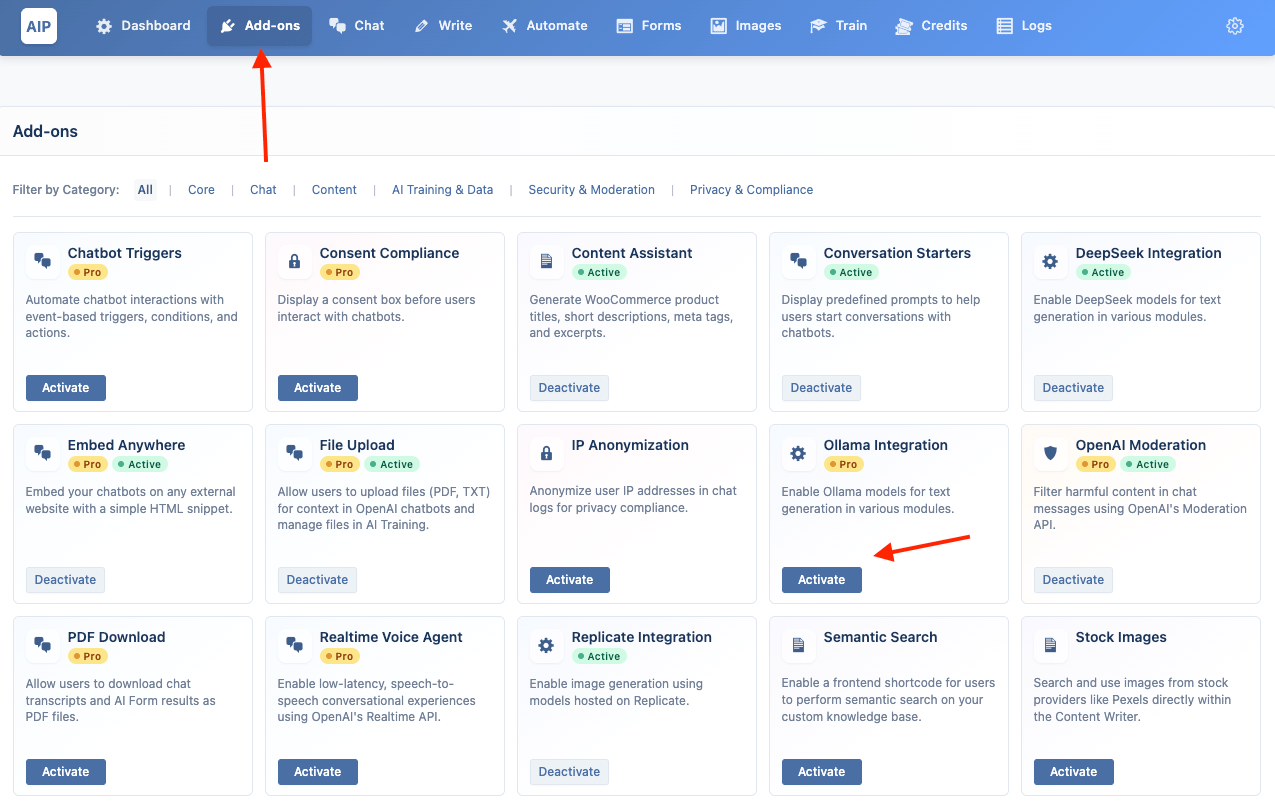Click the AIP logo icon
This screenshot has width=1275, height=802.
coord(39,26)
